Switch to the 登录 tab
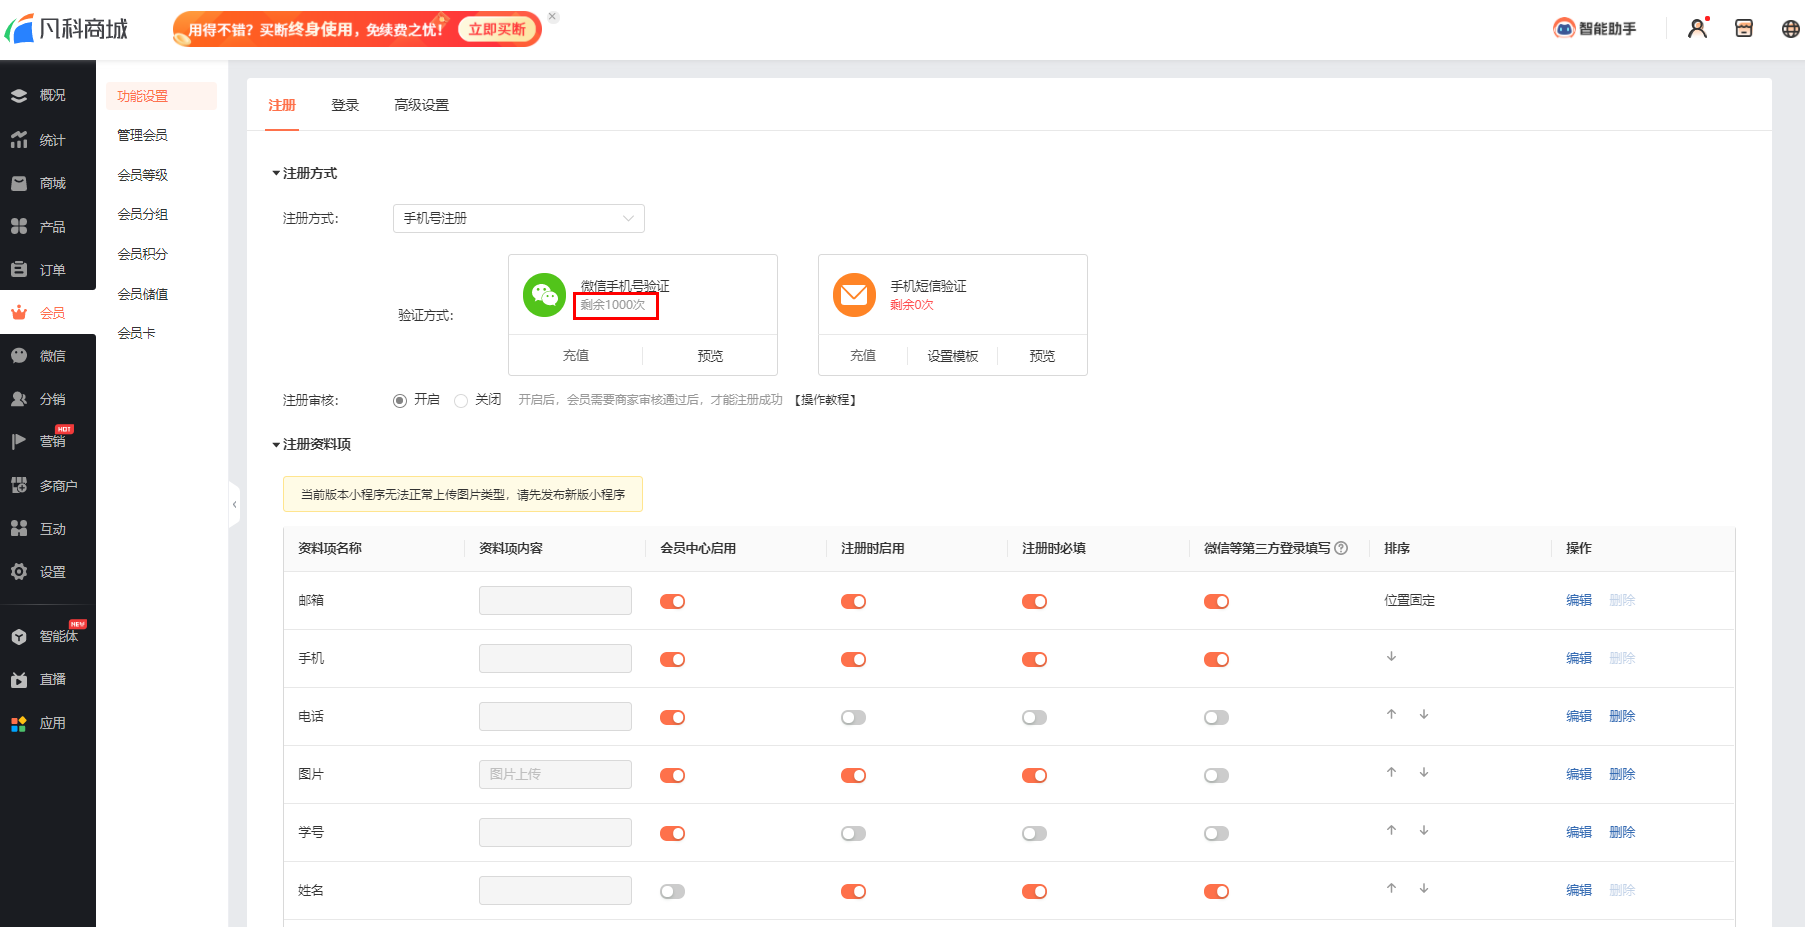 tap(345, 105)
